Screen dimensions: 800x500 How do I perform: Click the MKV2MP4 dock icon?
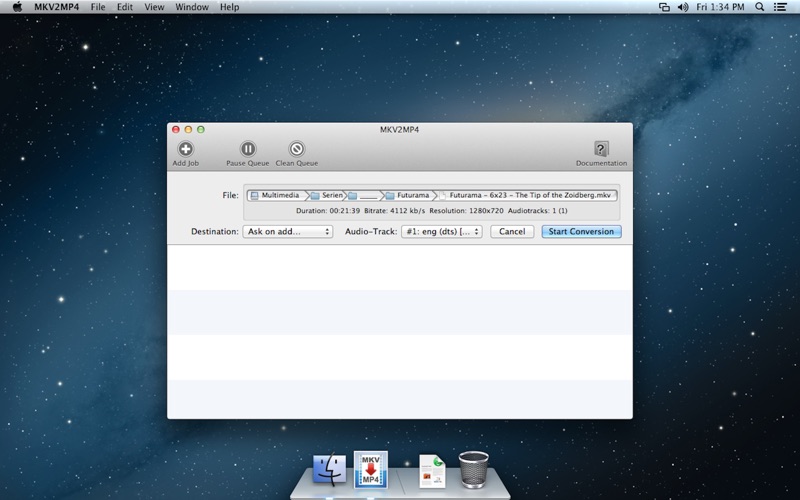(371, 468)
